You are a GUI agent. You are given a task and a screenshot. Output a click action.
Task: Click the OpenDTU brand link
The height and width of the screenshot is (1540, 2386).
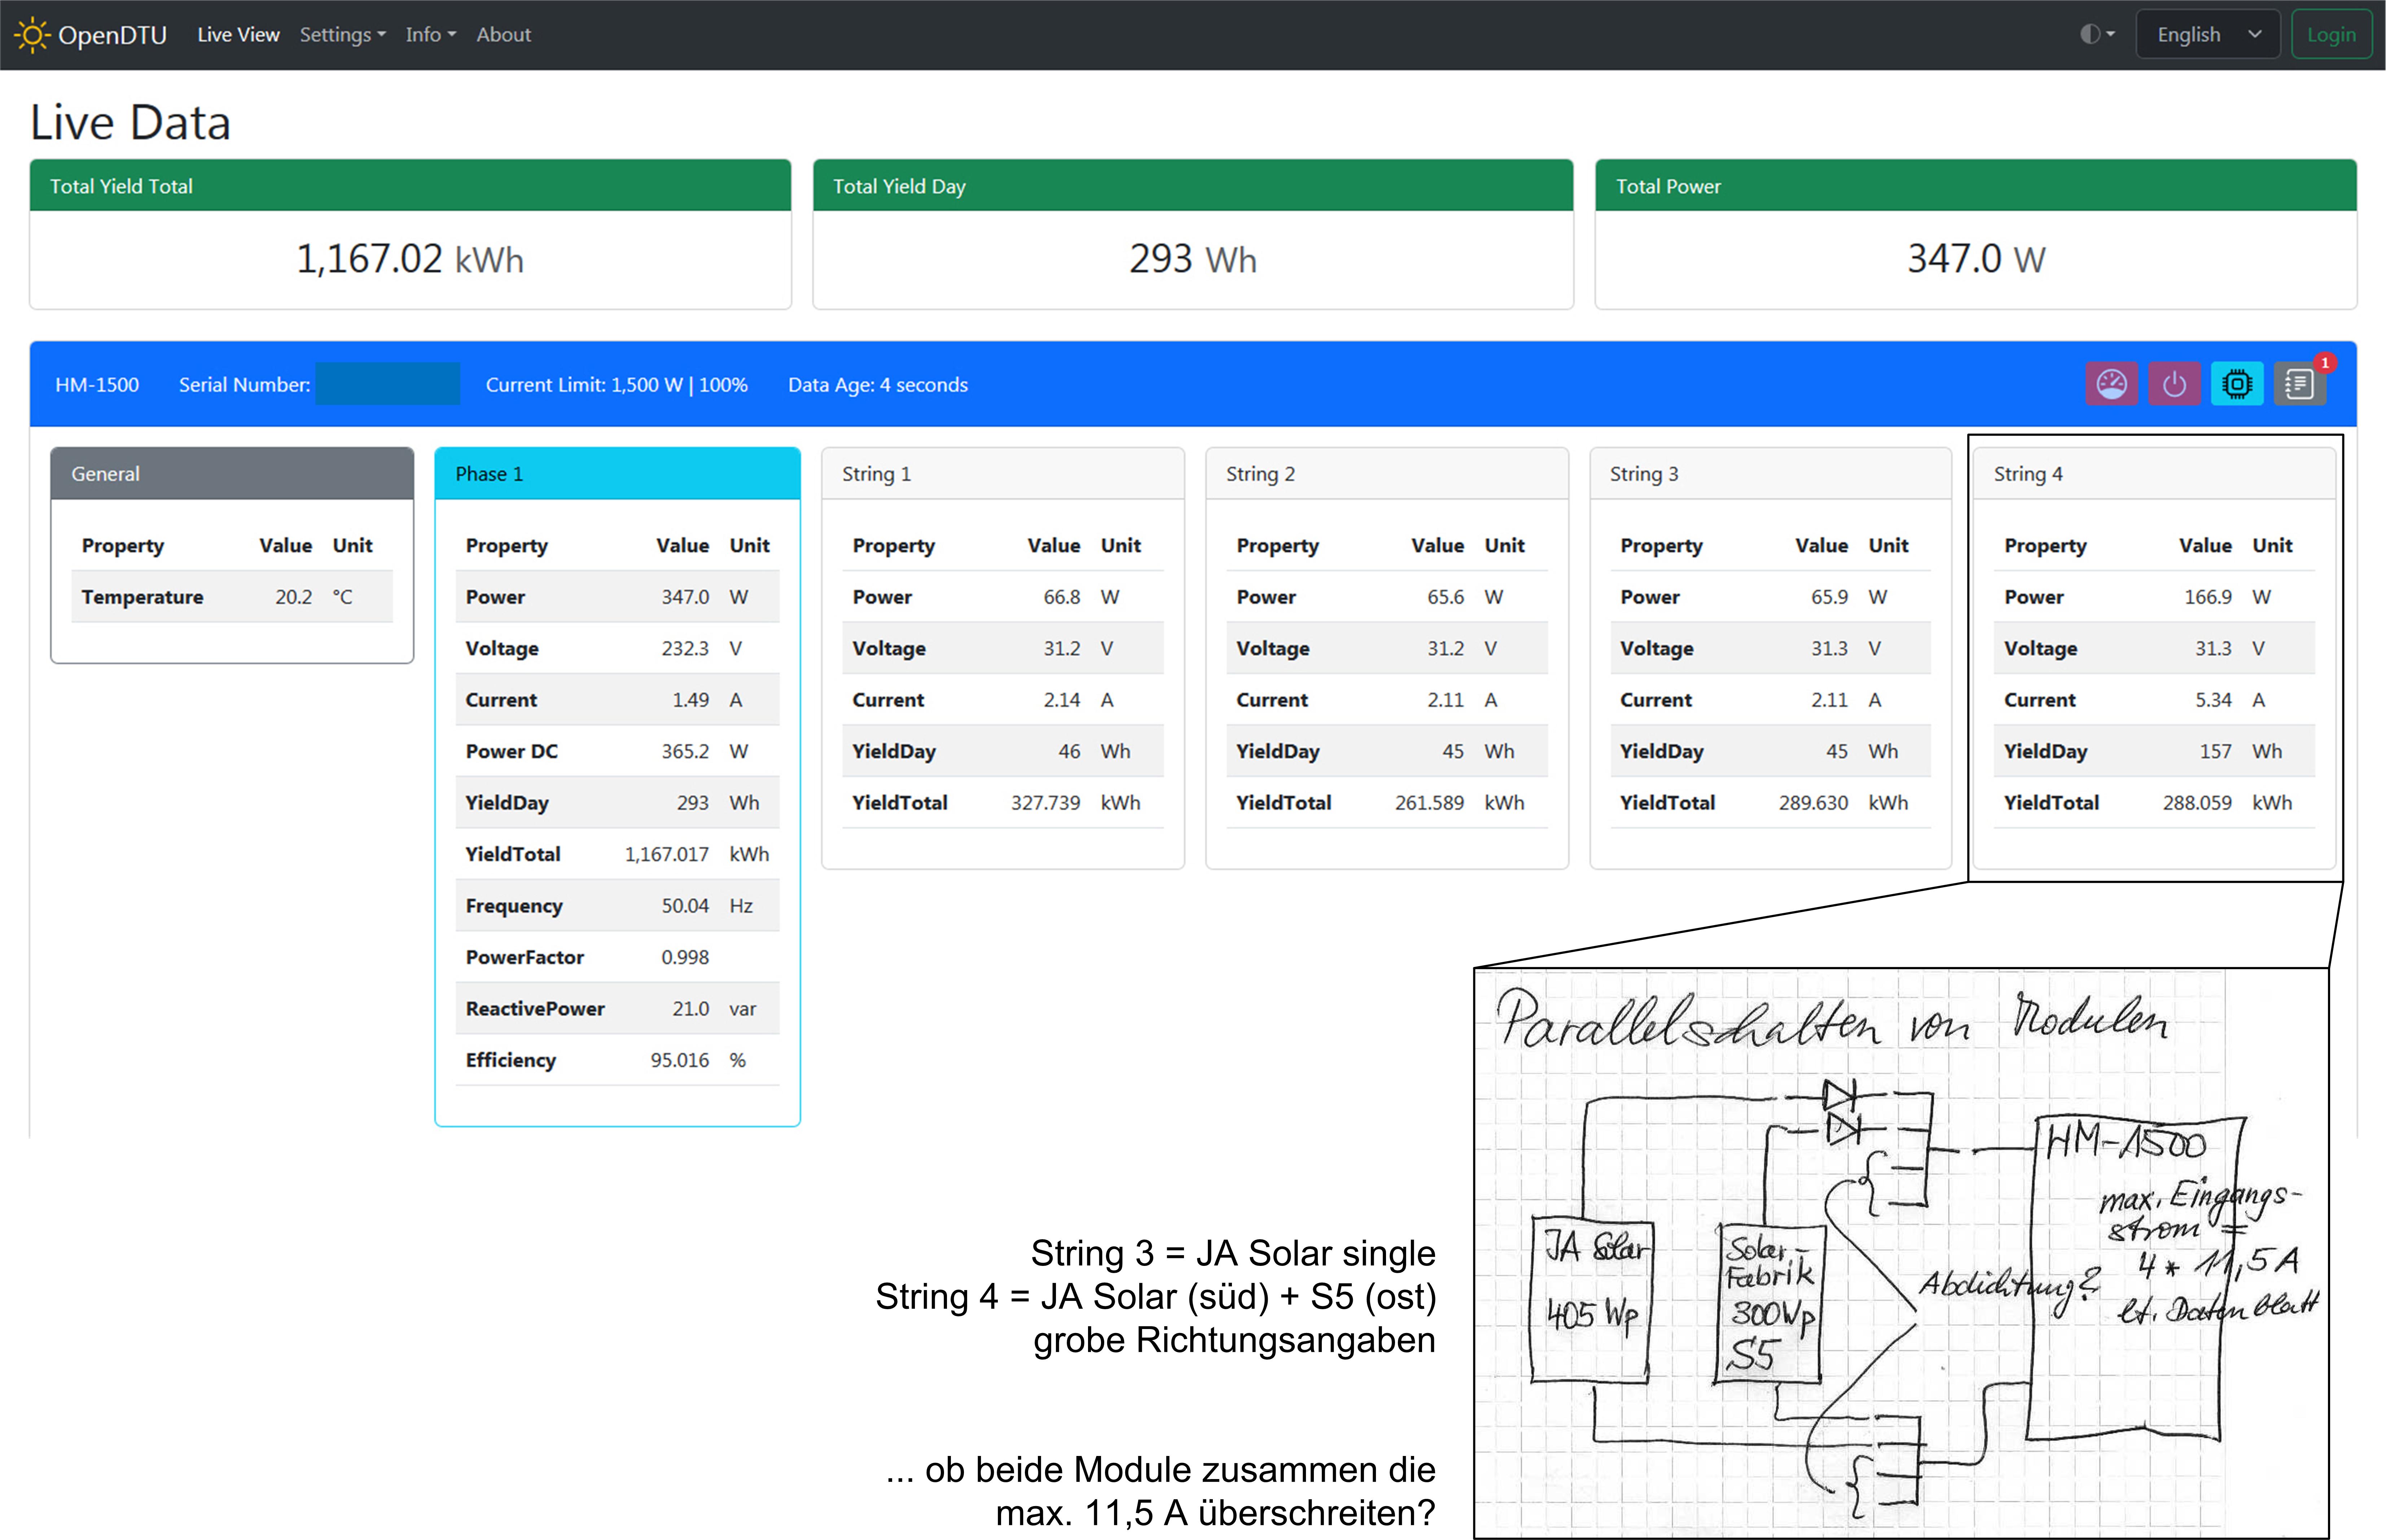[112, 35]
